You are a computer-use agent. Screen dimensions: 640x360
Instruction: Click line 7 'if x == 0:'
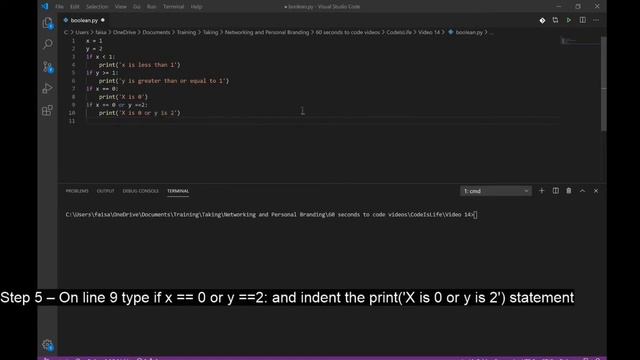[x=102, y=89]
